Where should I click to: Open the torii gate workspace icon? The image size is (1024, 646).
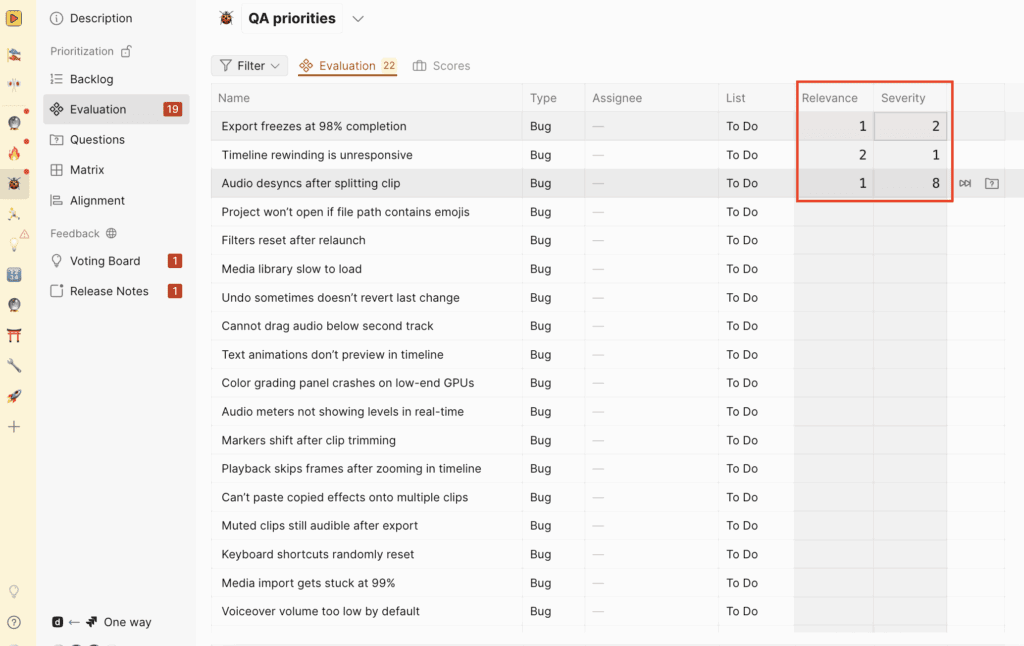pyautogui.click(x=15, y=335)
